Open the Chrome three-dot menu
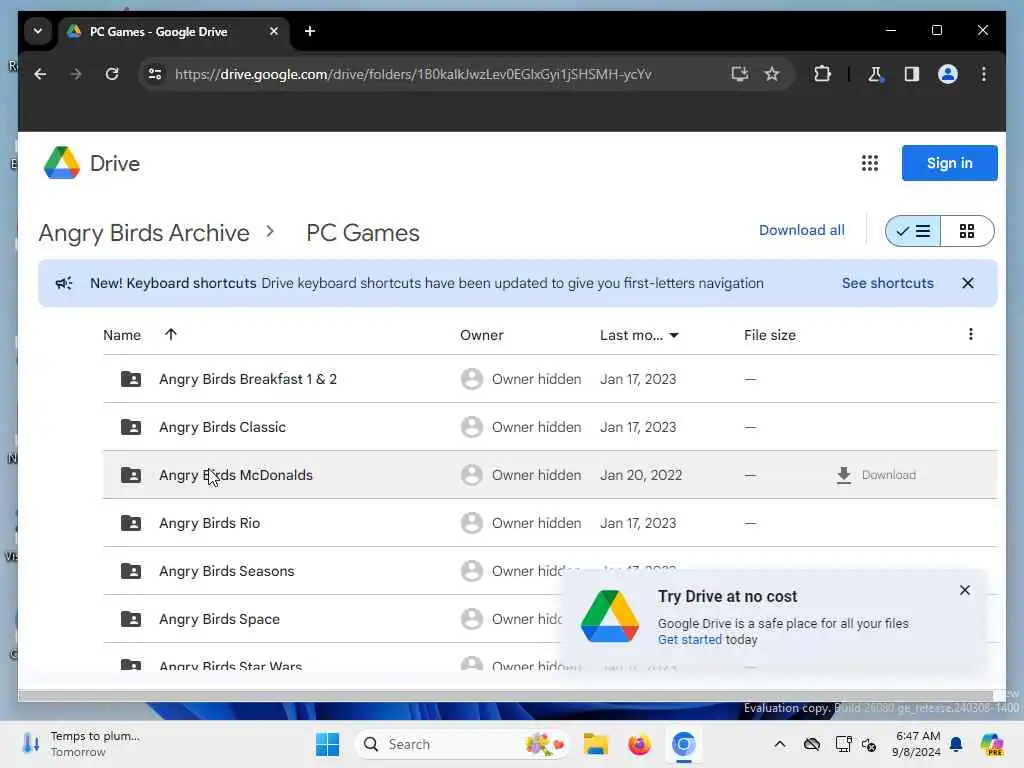This screenshot has height=768, width=1024. (x=984, y=74)
